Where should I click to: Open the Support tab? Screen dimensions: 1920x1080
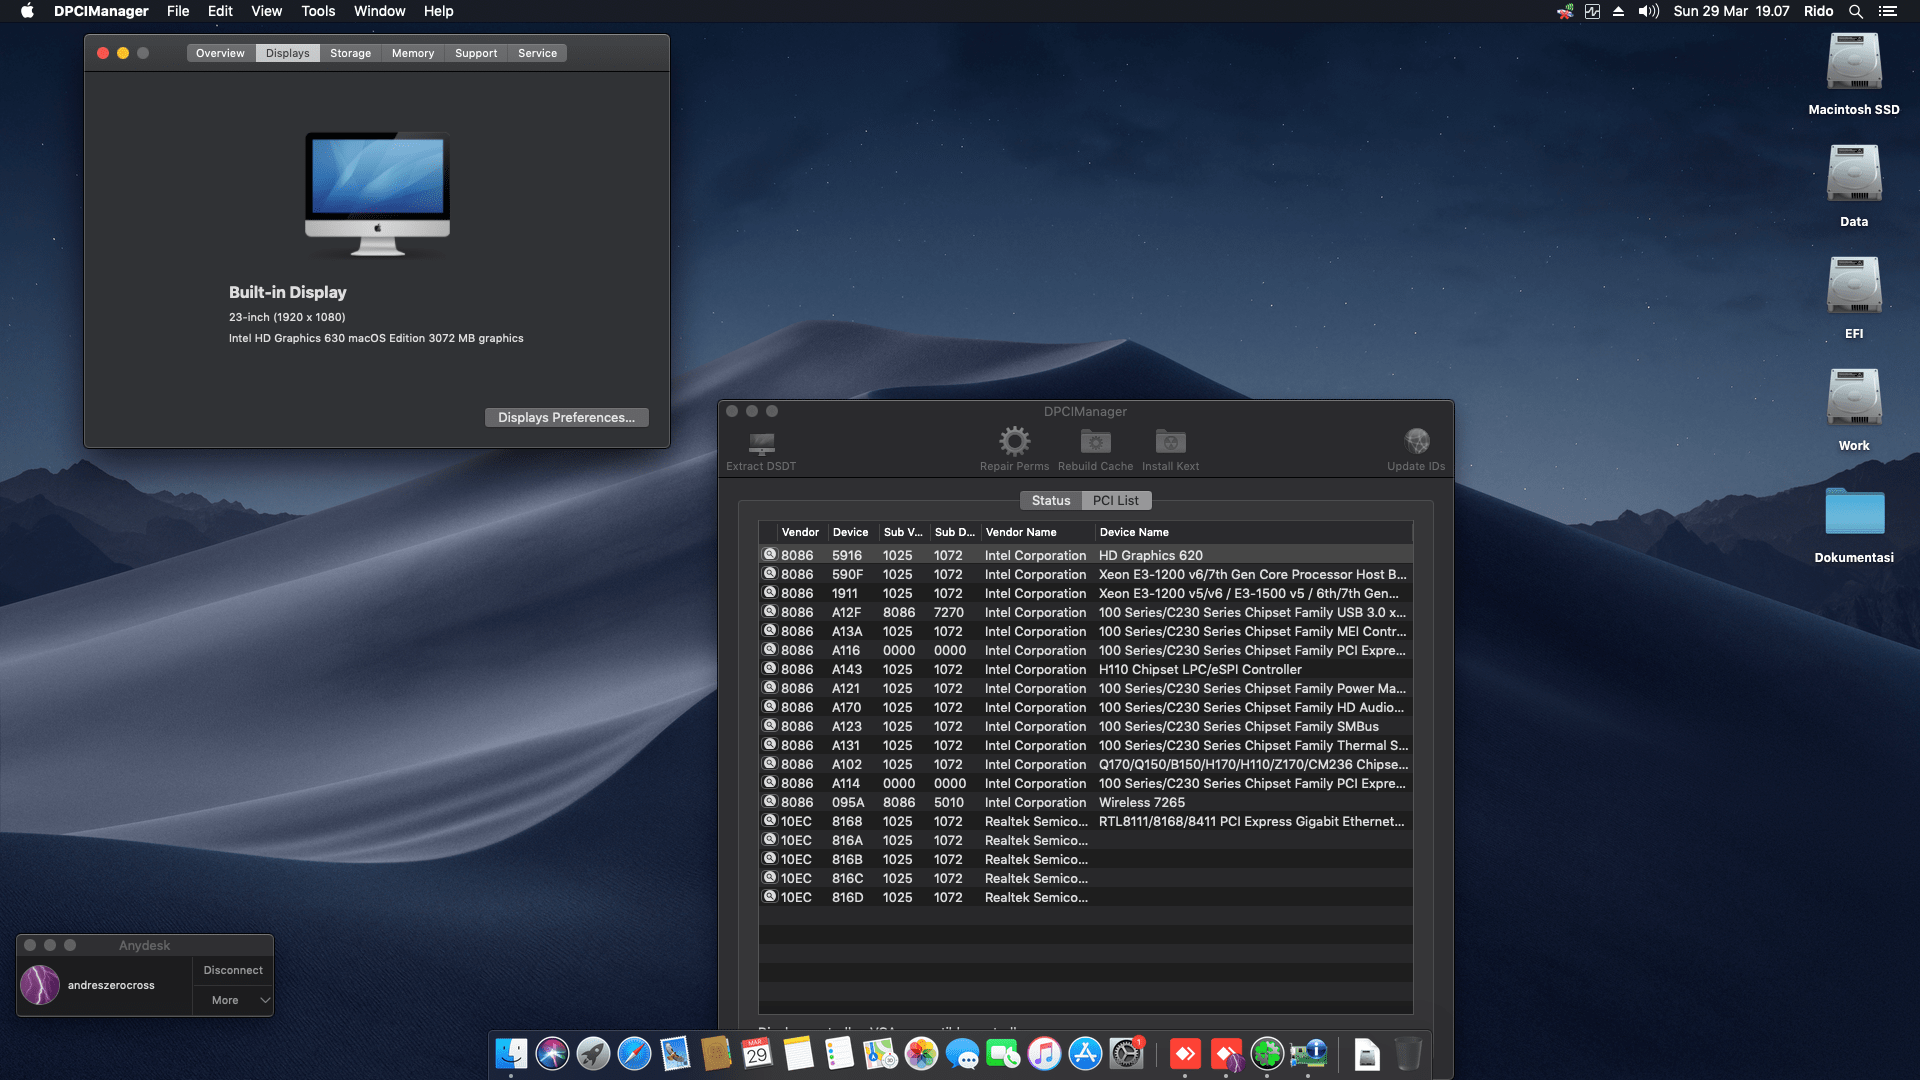[x=475, y=53]
